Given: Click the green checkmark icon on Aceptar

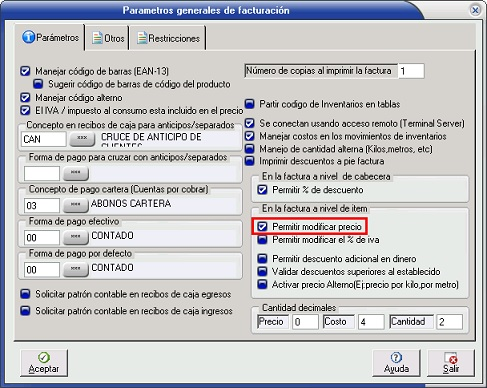Looking at the screenshot, I should click(44, 358).
